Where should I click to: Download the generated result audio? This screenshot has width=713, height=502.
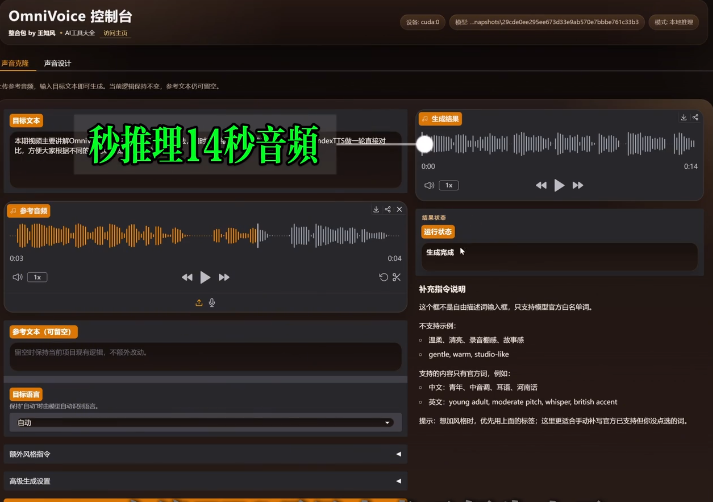pyautogui.click(x=683, y=117)
